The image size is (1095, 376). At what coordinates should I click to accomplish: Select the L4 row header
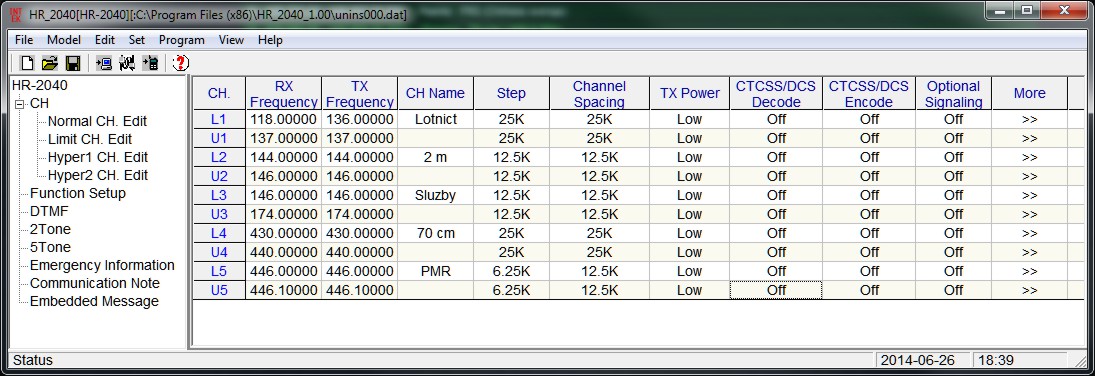219,233
